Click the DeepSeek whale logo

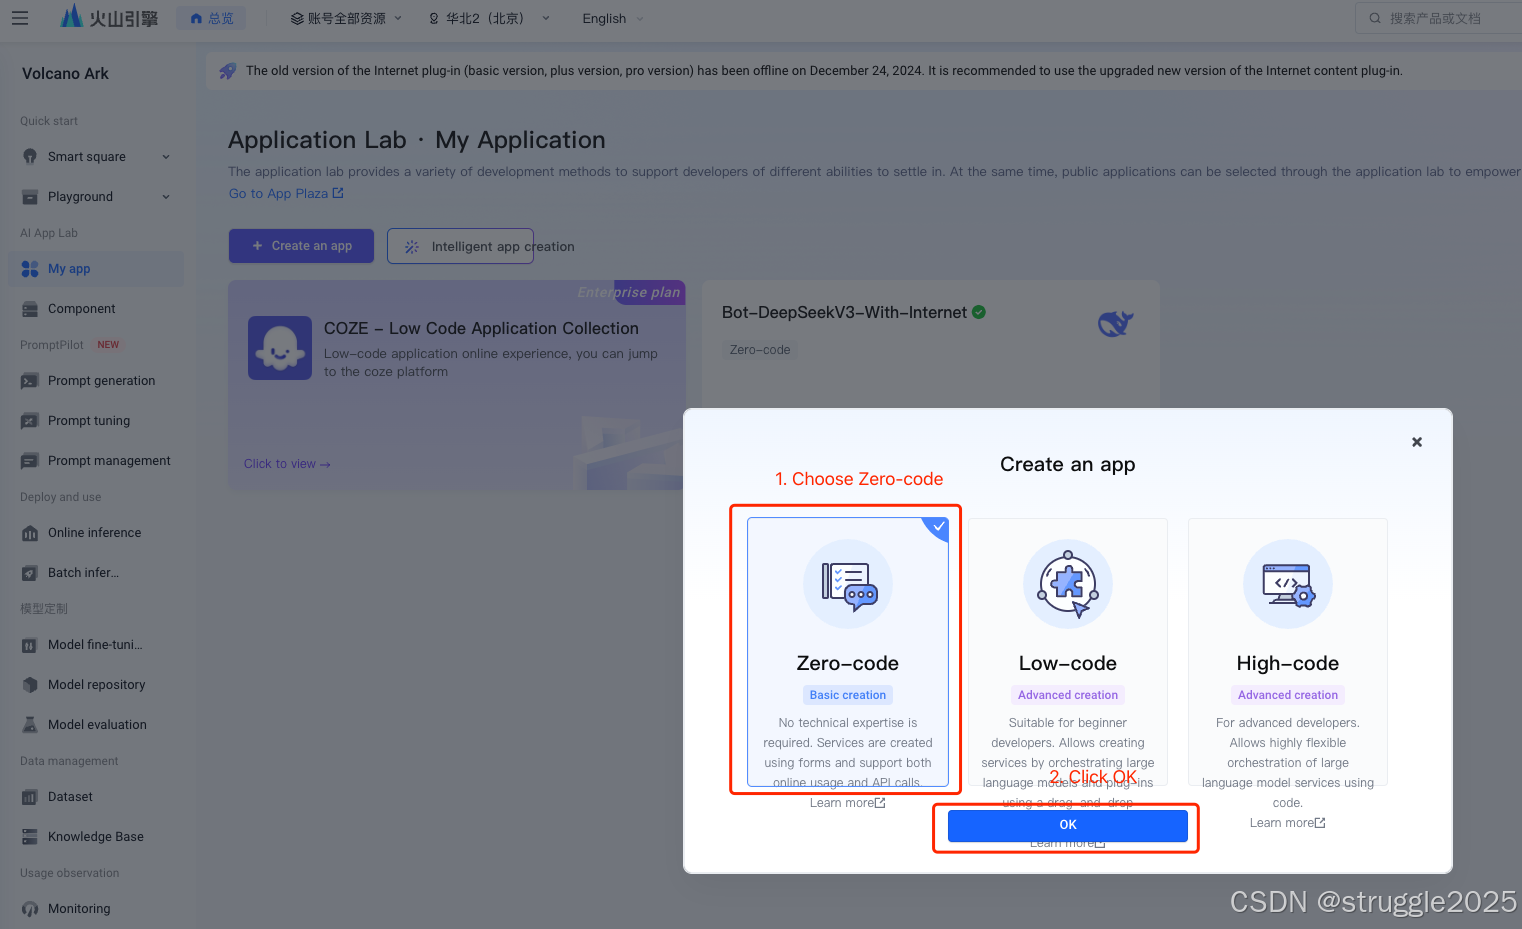click(1116, 323)
